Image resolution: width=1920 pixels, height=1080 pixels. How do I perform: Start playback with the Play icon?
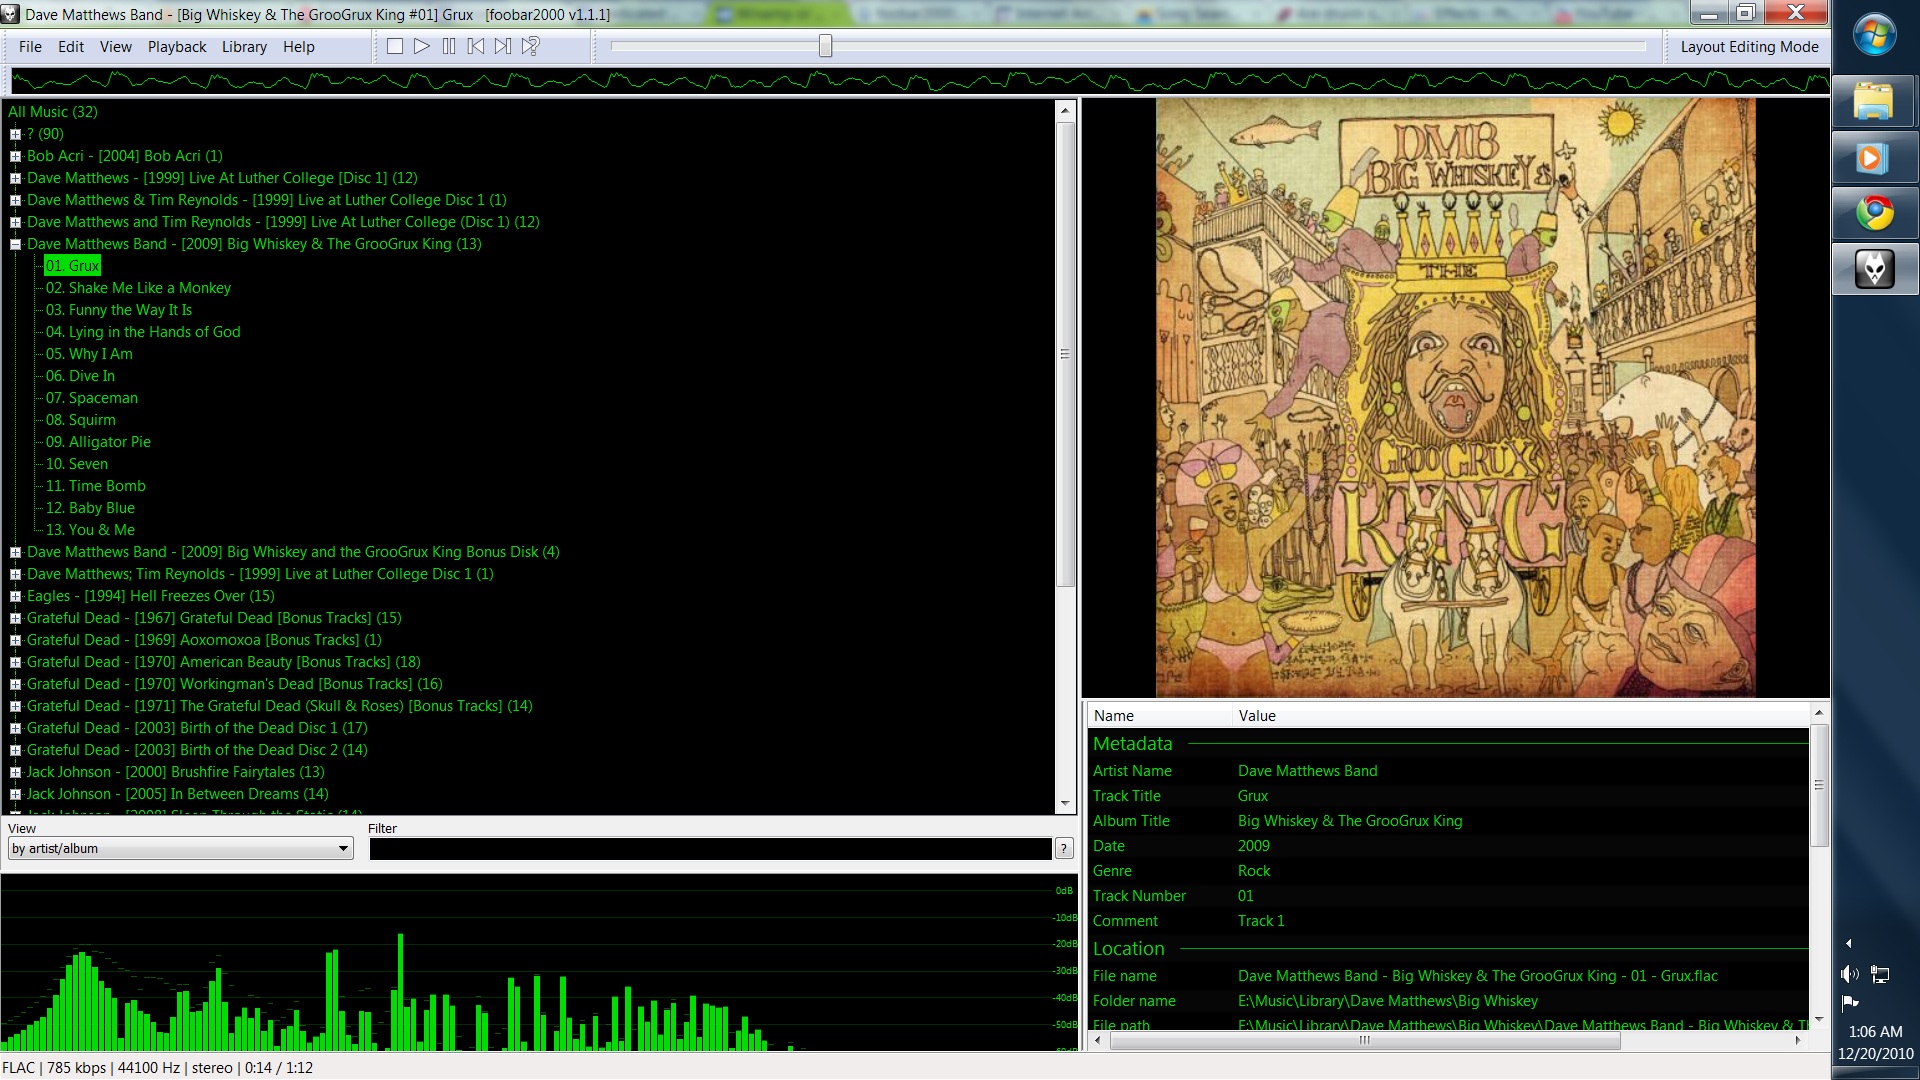(421, 45)
